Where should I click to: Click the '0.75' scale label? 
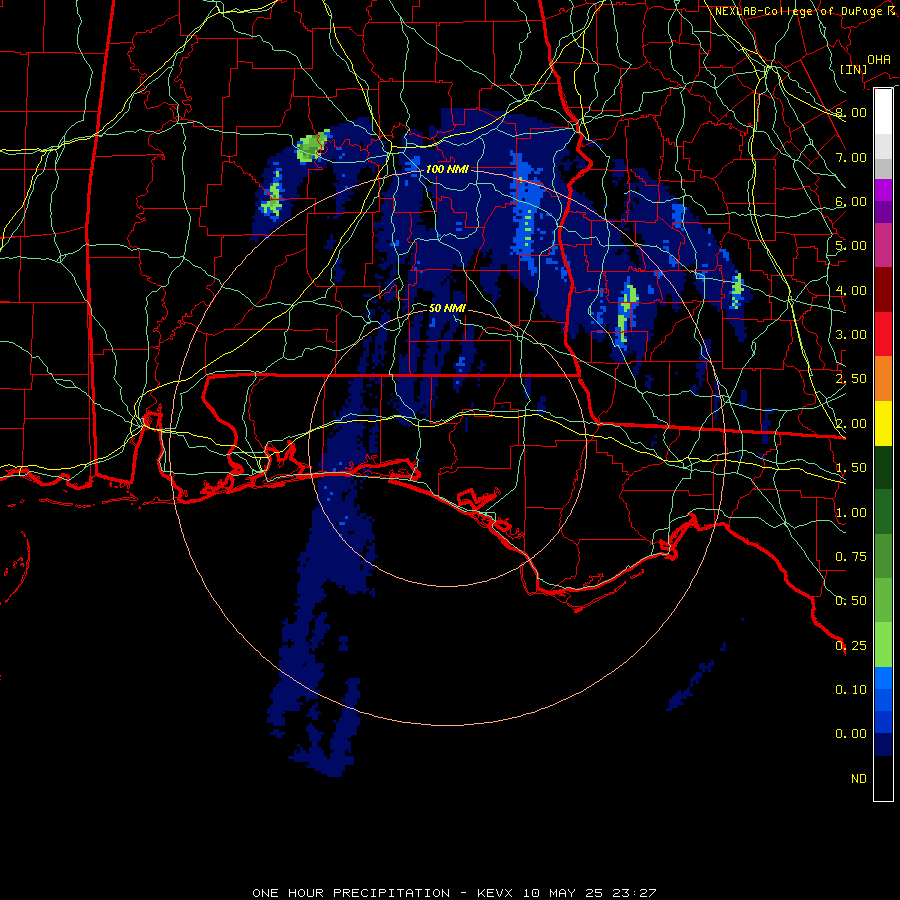click(x=851, y=557)
